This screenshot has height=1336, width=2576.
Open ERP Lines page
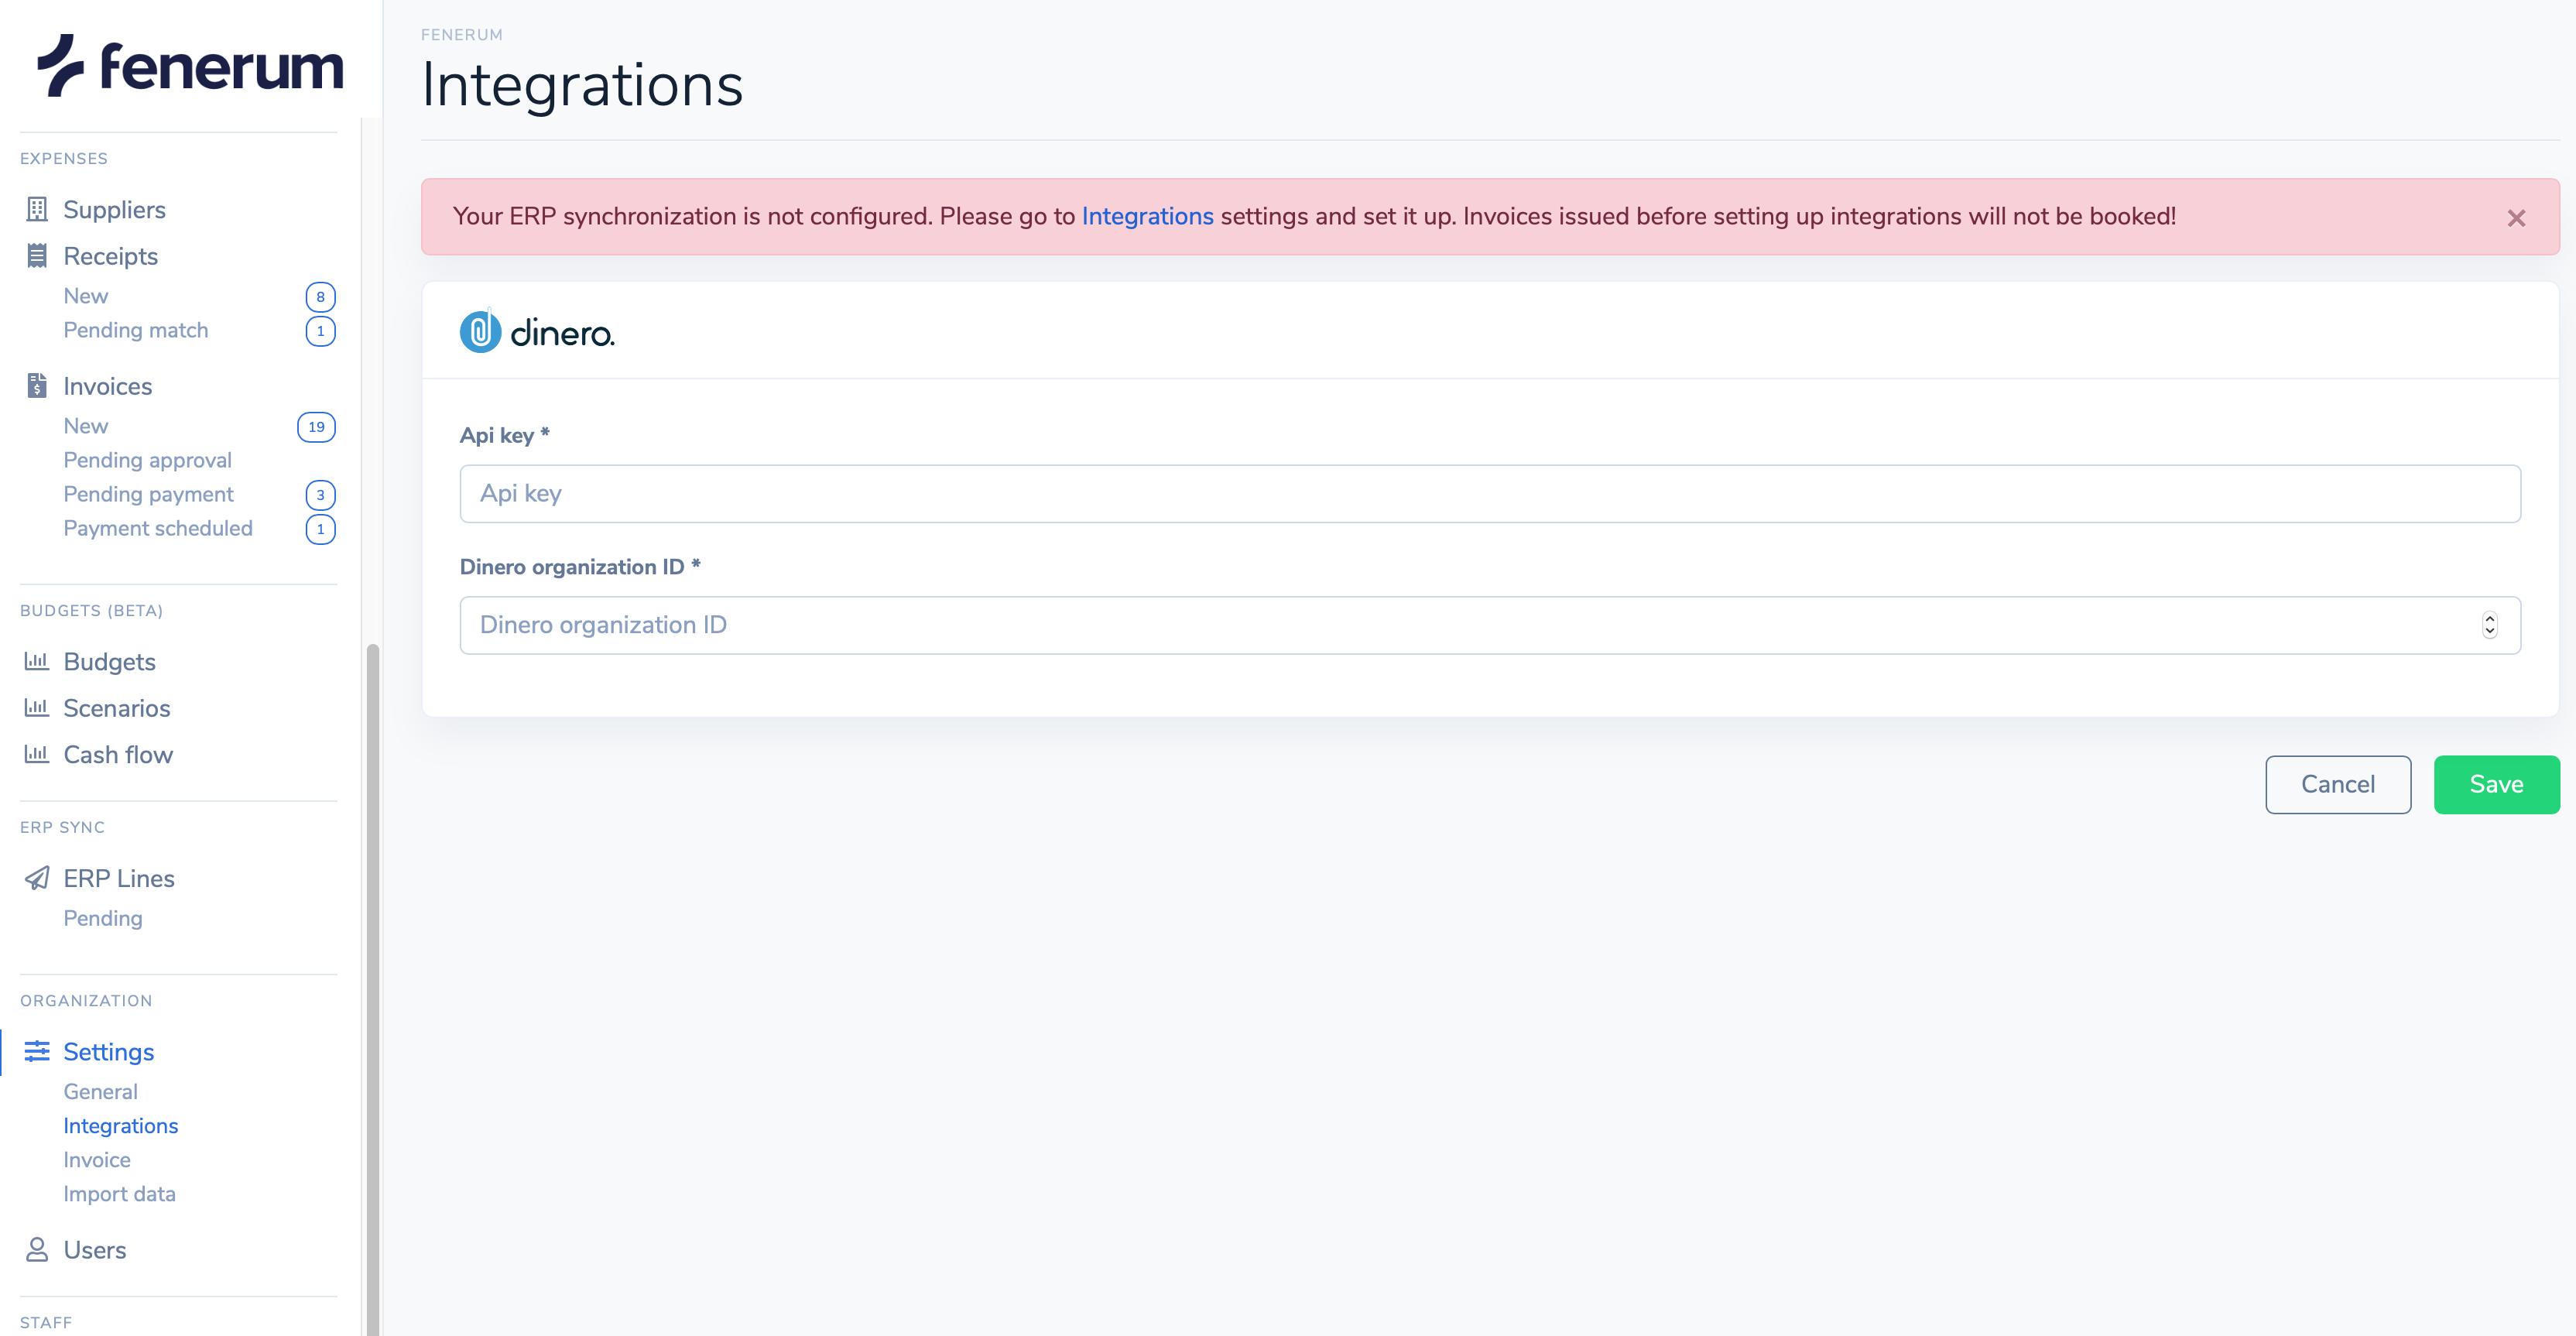[118, 878]
